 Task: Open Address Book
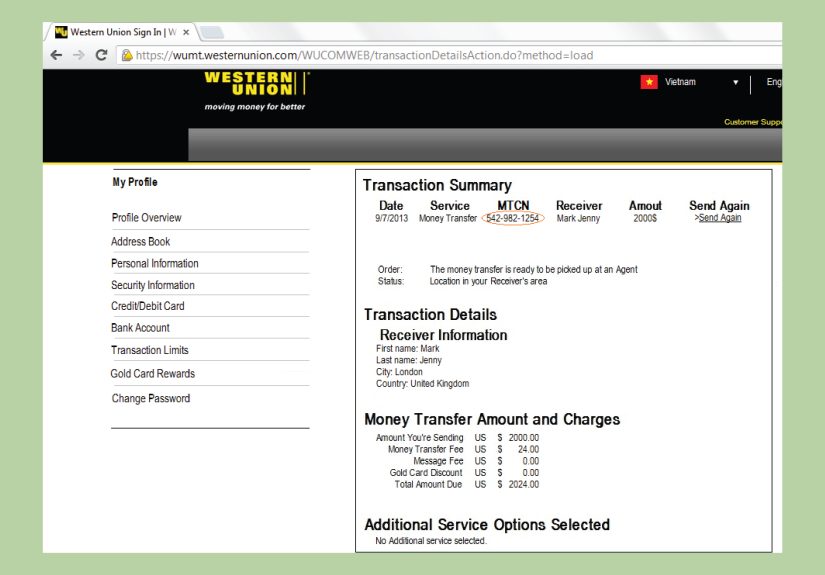(x=140, y=241)
